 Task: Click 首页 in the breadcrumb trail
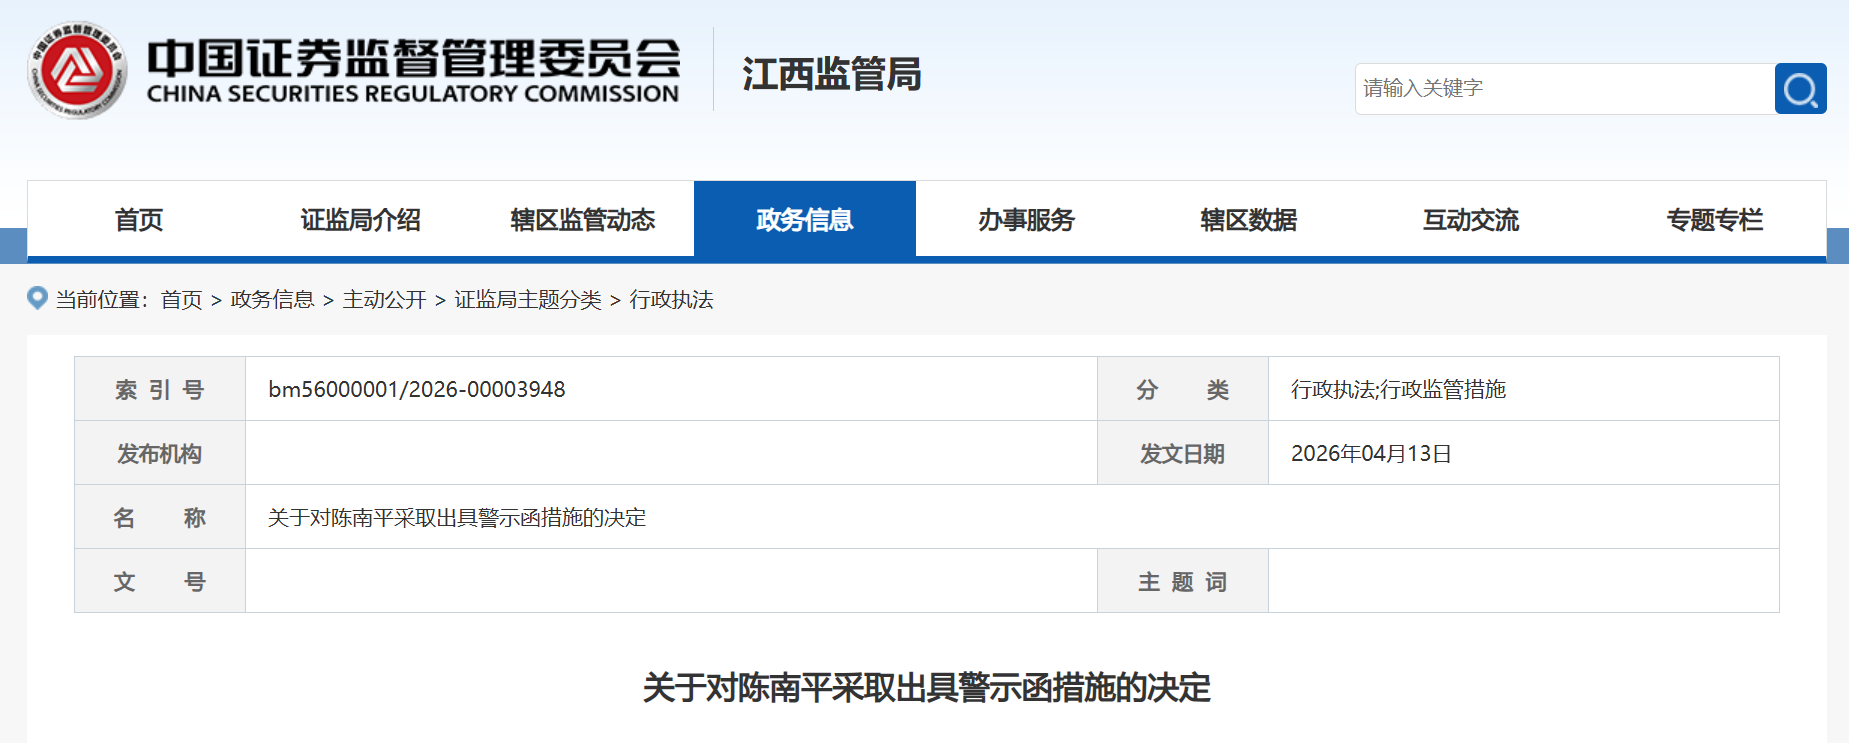(181, 300)
